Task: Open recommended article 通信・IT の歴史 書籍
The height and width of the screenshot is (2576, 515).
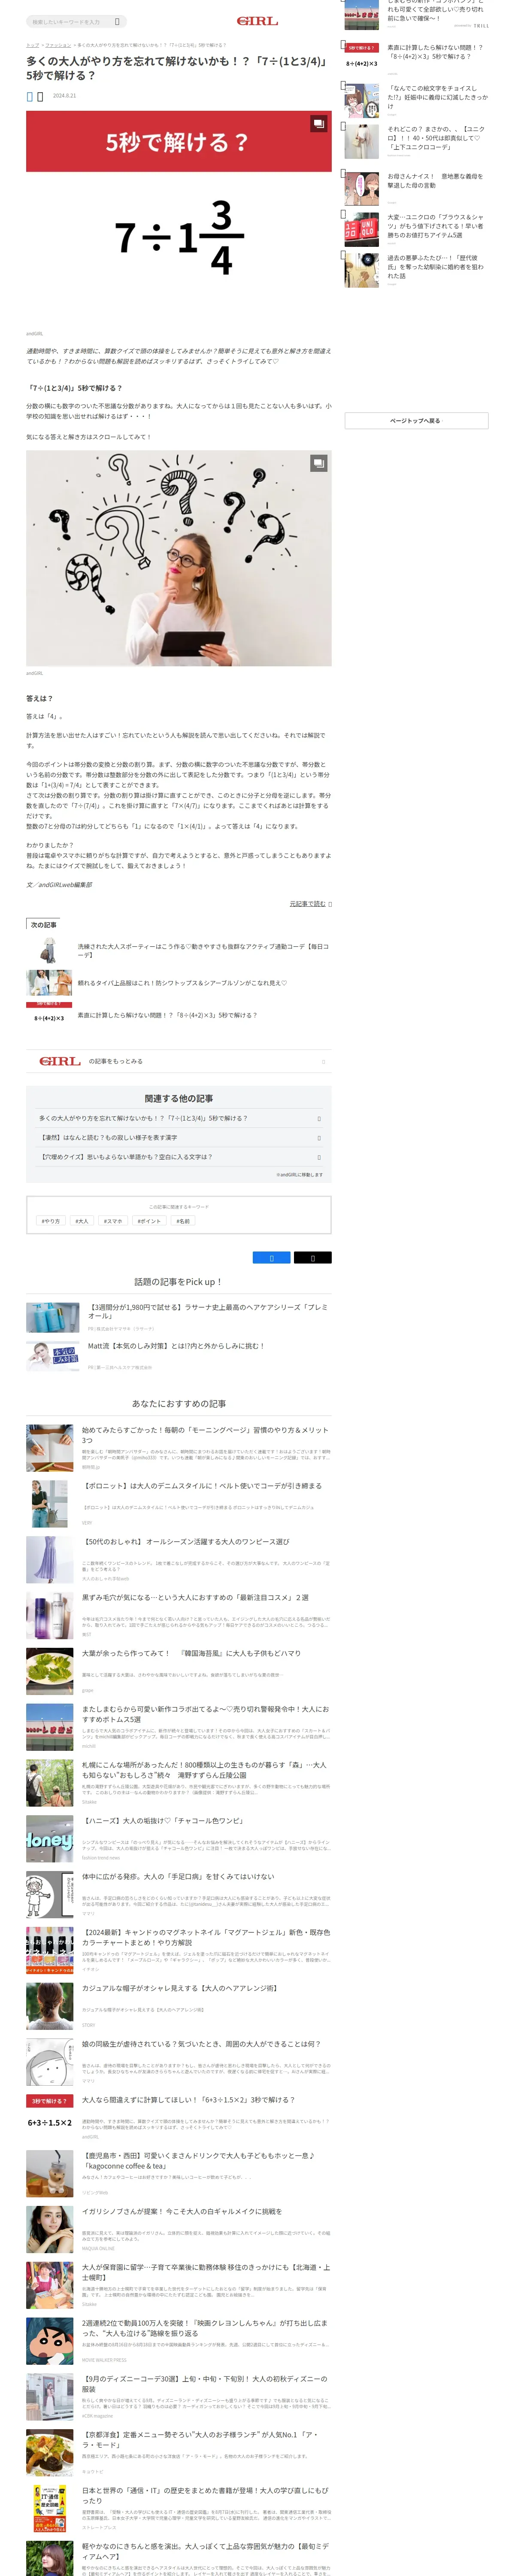Action: coord(205,2496)
